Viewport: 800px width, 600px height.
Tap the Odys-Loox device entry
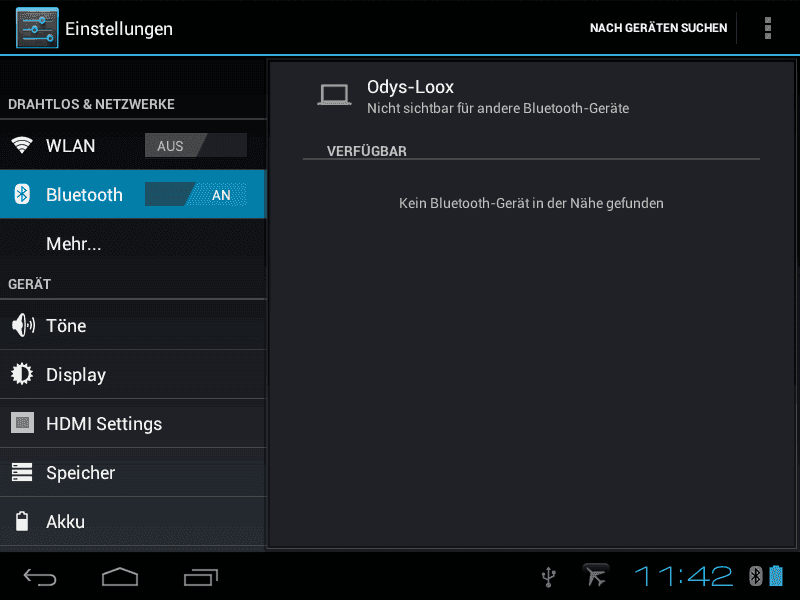pos(531,96)
